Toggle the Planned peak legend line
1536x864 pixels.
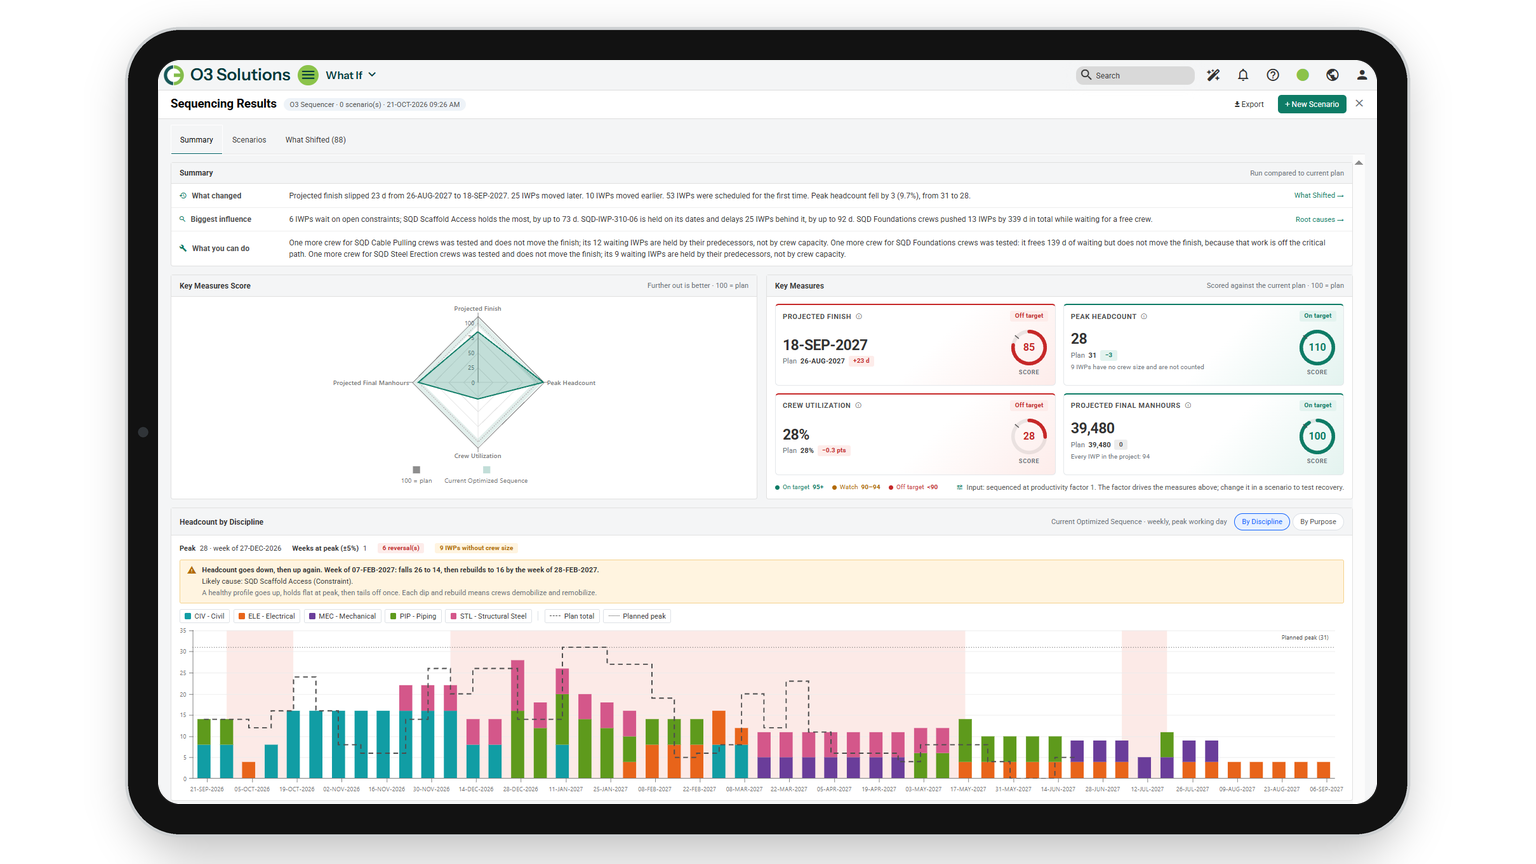(x=637, y=616)
